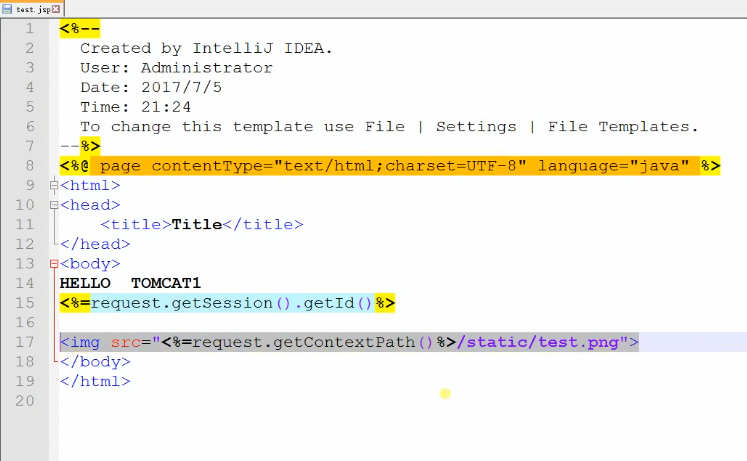The height and width of the screenshot is (461, 747).
Task: Click the opening <%-- comment marker
Action: [80, 29]
